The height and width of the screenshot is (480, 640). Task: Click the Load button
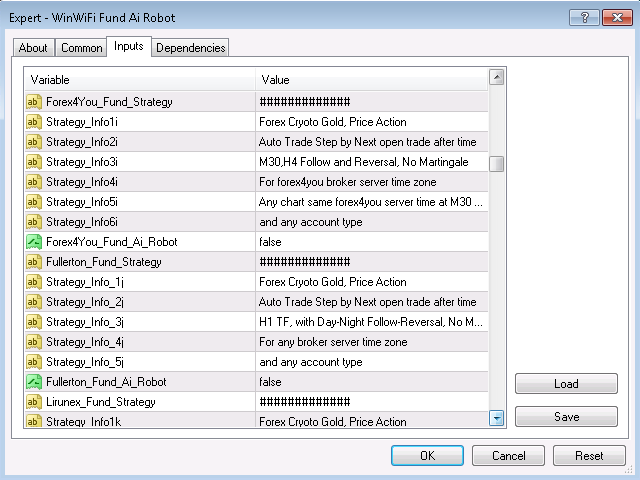coord(566,384)
